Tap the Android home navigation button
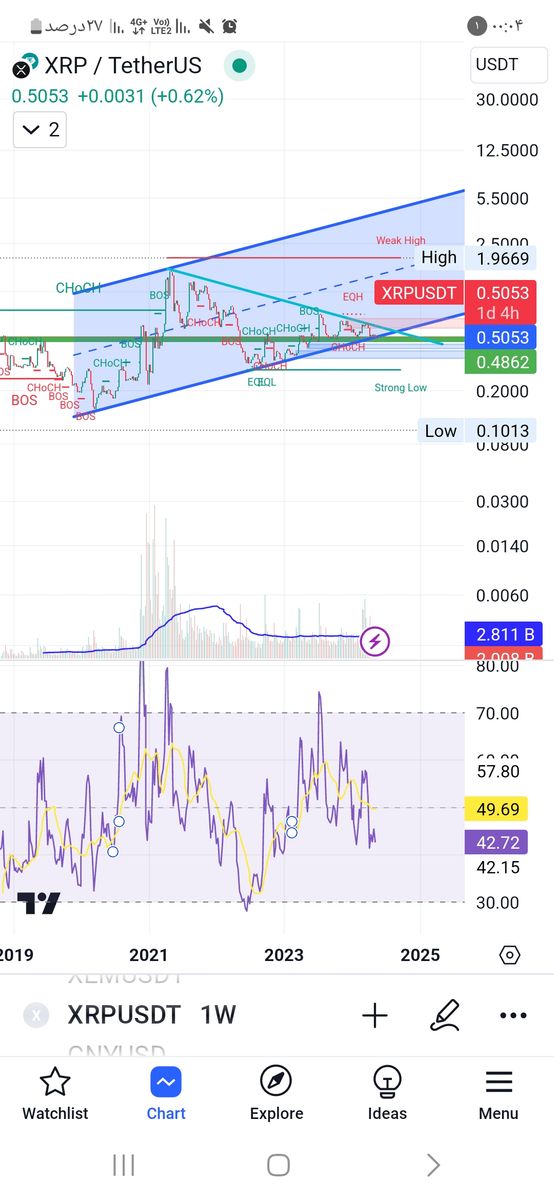Image resolution: width=554 pixels, height=1200 pixels. pyautogui.click(x=278, y=1165)
